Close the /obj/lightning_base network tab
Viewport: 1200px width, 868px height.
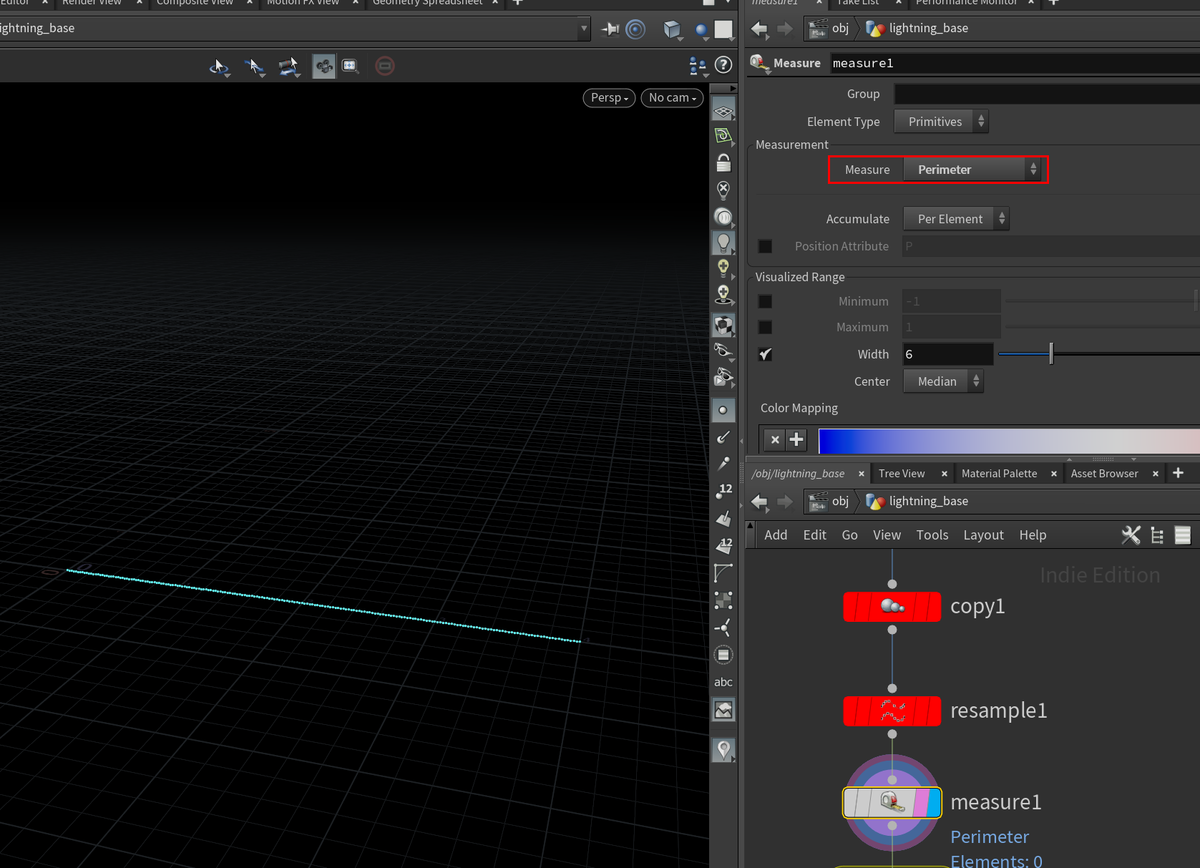859,474
